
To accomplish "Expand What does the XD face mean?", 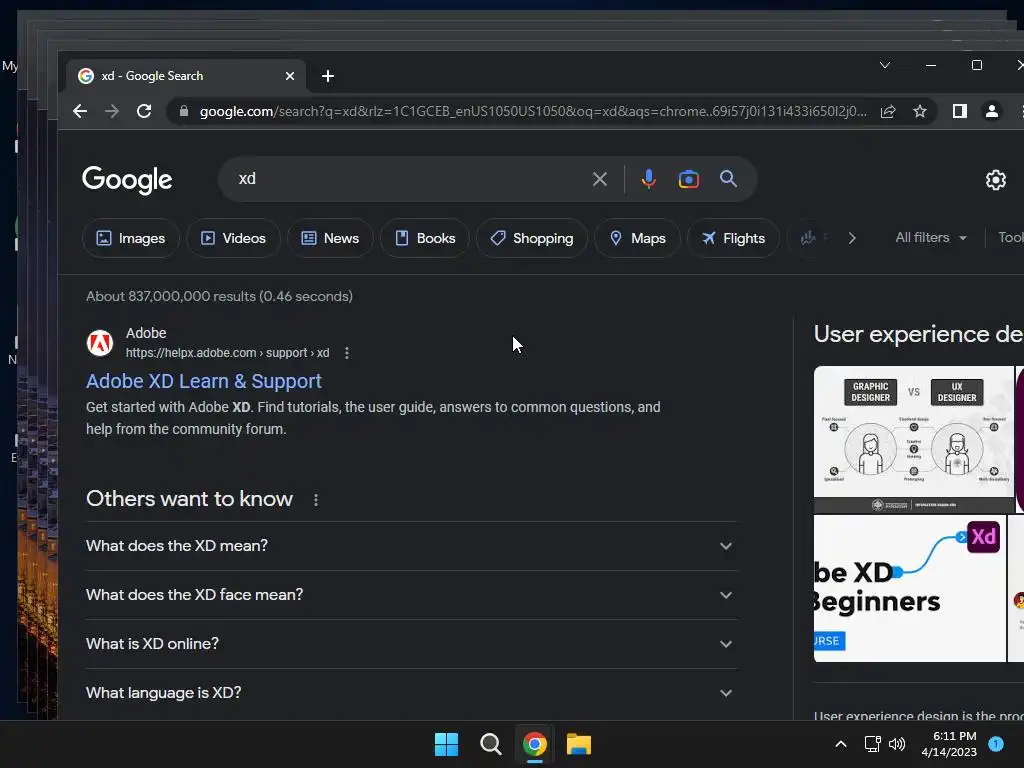I will coord(411,595).
